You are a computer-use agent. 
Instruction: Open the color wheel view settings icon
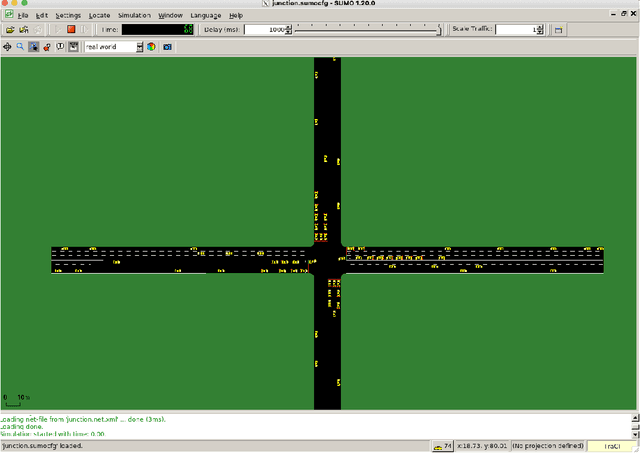tap(151, 47)
